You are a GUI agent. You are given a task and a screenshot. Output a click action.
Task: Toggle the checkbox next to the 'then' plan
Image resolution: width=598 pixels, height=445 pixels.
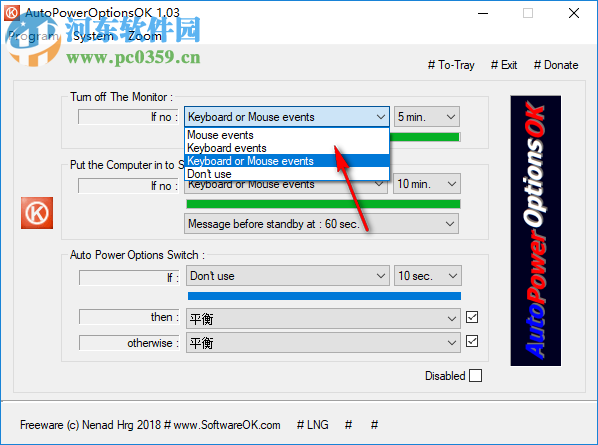(472, 317)
